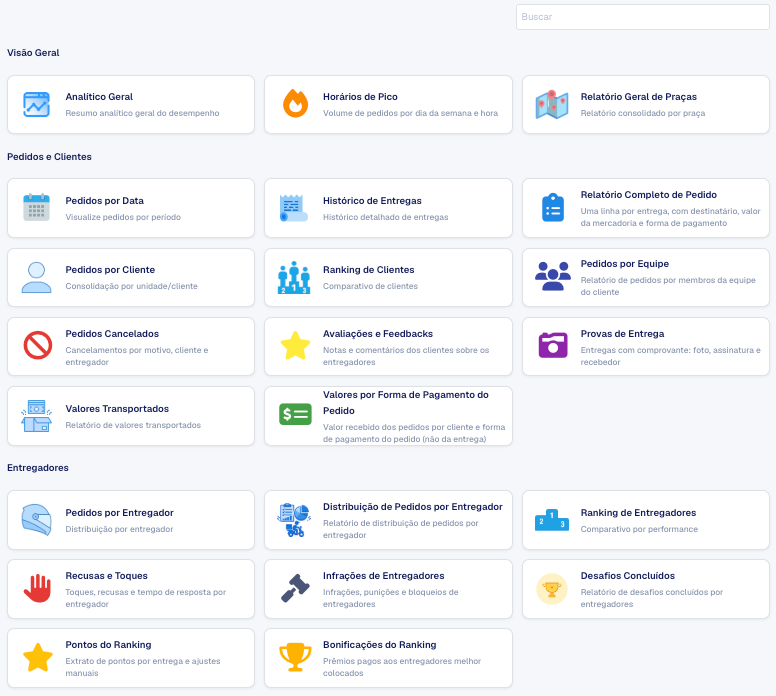This screenshot has height=696, width=776.
Task: Click text 'Visualize pedidos por período'
Action: click(x=123, y=217)
